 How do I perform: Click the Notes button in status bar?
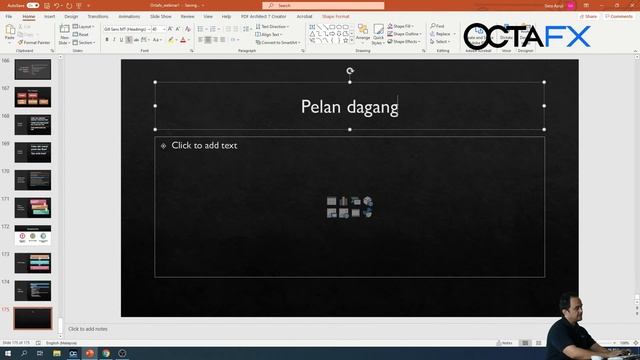pyautogui.click(x=504, y=343)
